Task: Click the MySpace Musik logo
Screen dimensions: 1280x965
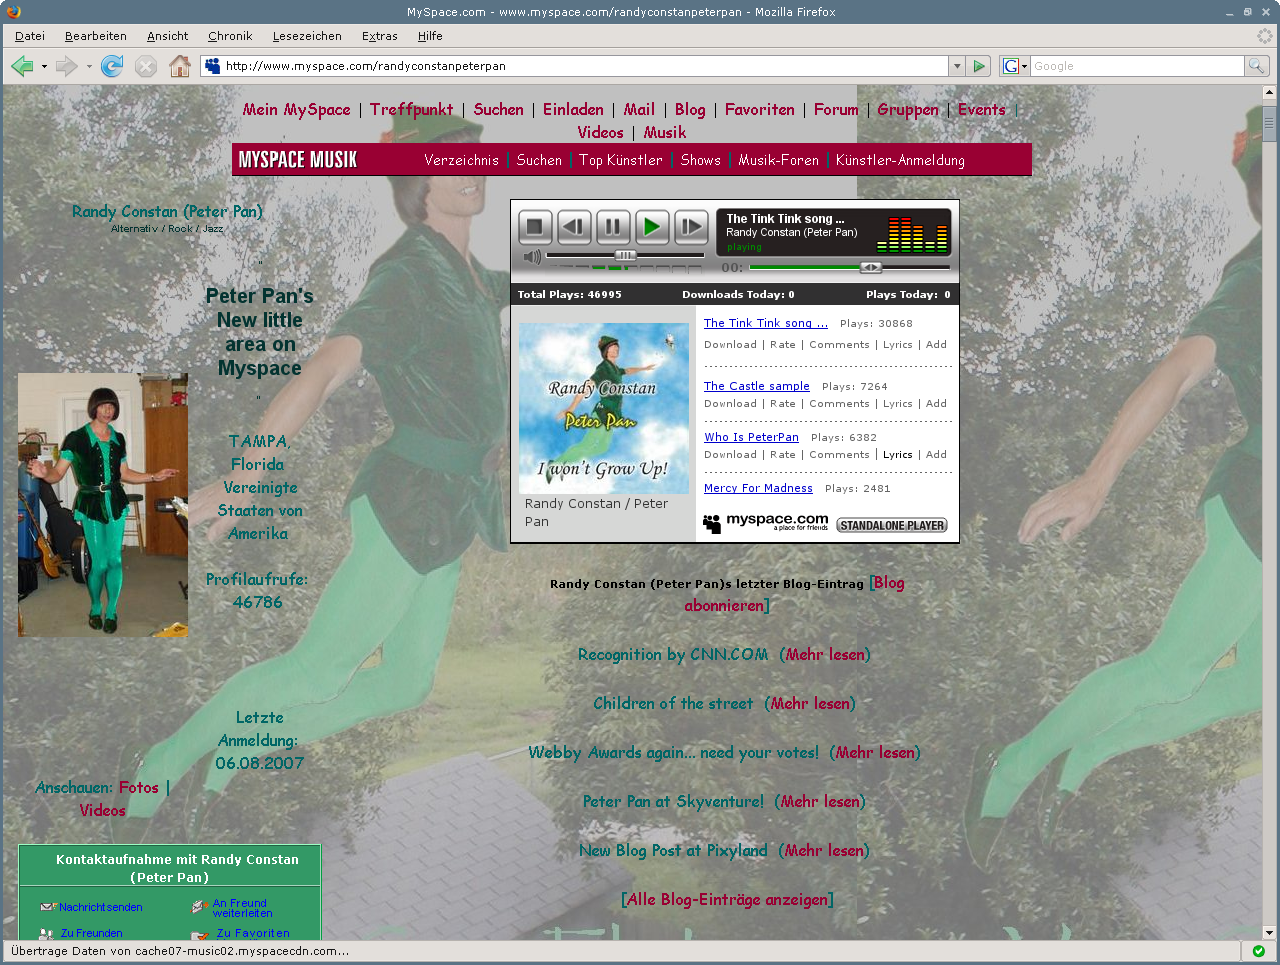Action: pyautogui.click(x=298, y=160)
